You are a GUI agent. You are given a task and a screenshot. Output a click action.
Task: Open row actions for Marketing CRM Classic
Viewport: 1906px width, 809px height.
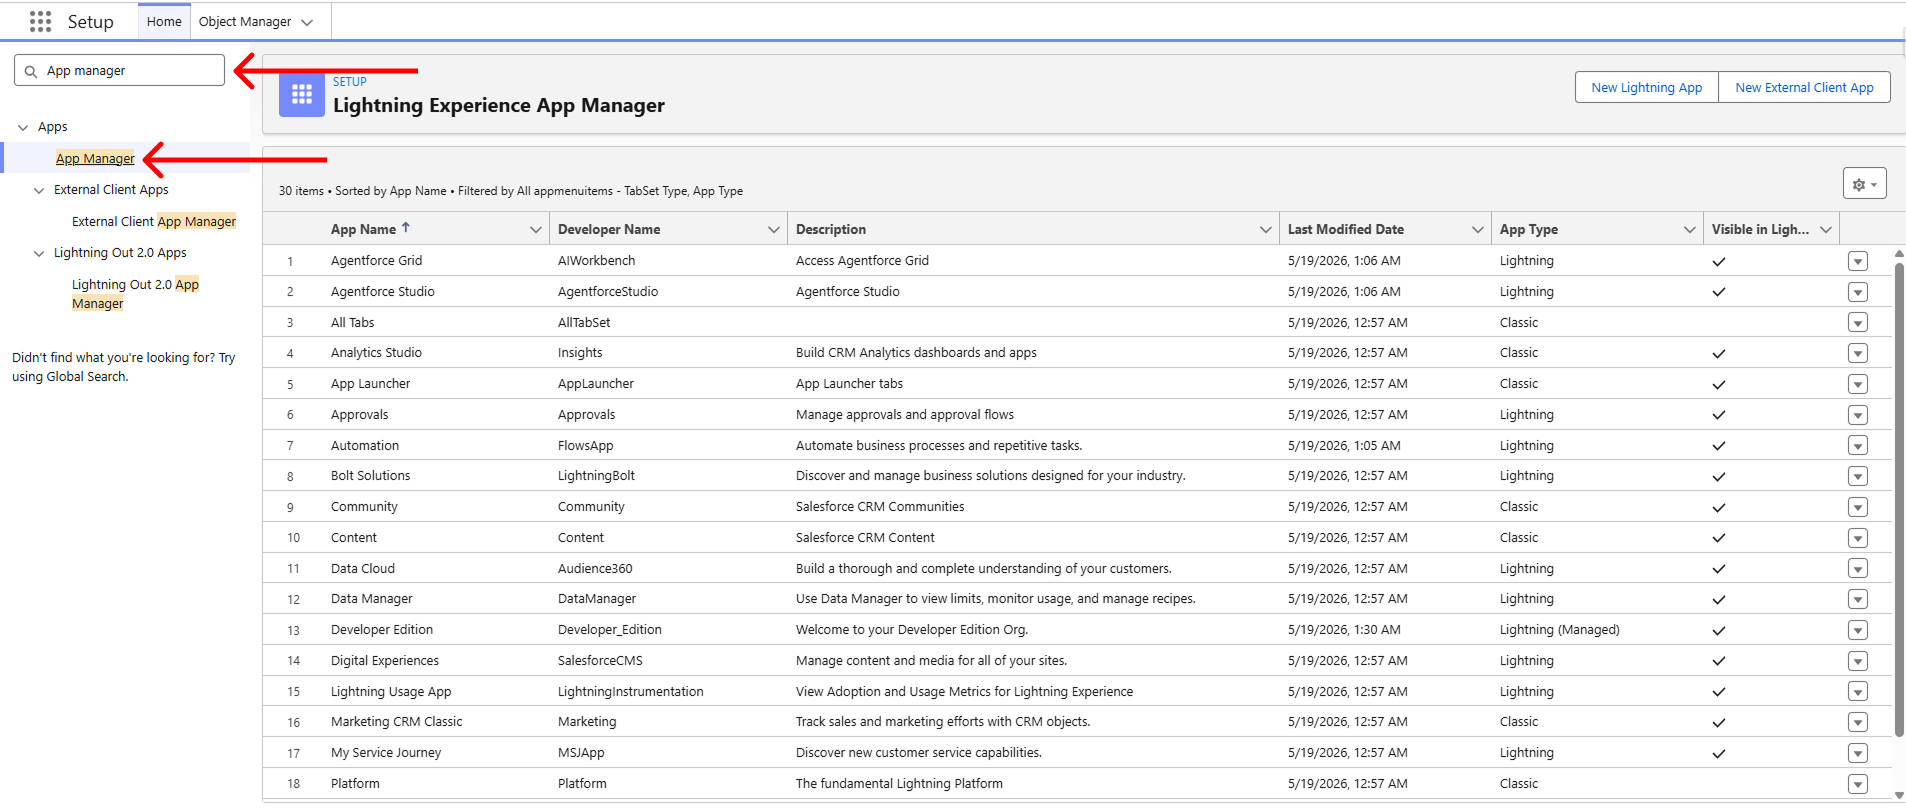tap(1858, 722)
